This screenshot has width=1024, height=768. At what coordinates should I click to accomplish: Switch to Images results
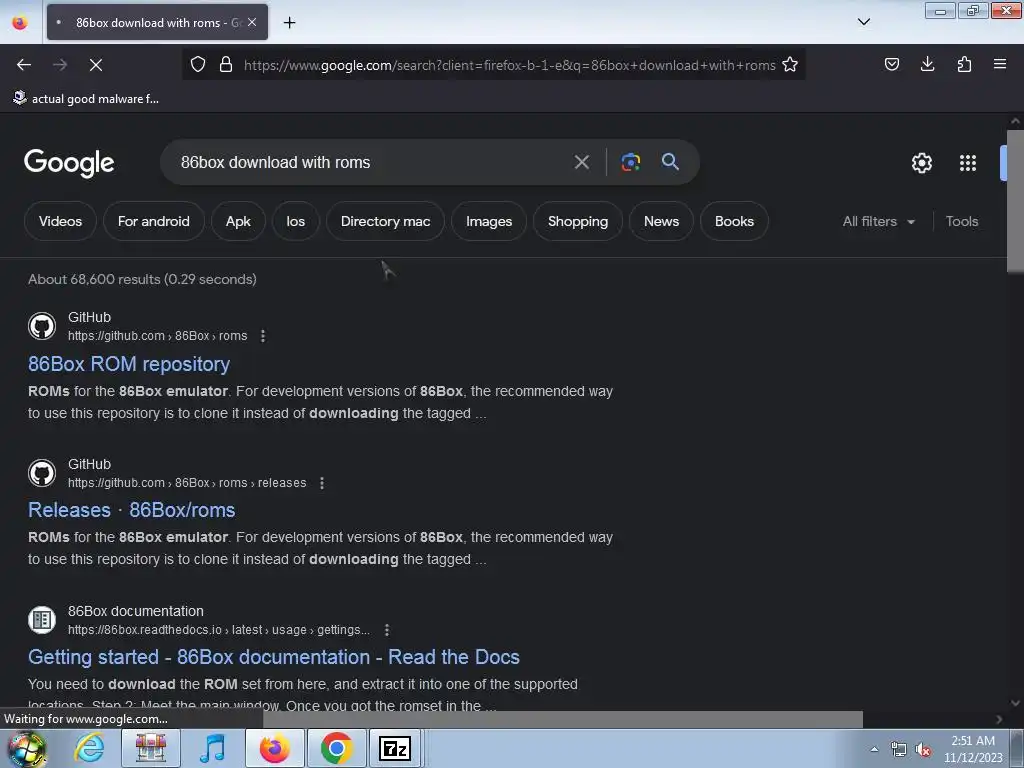tap(488, 221)
